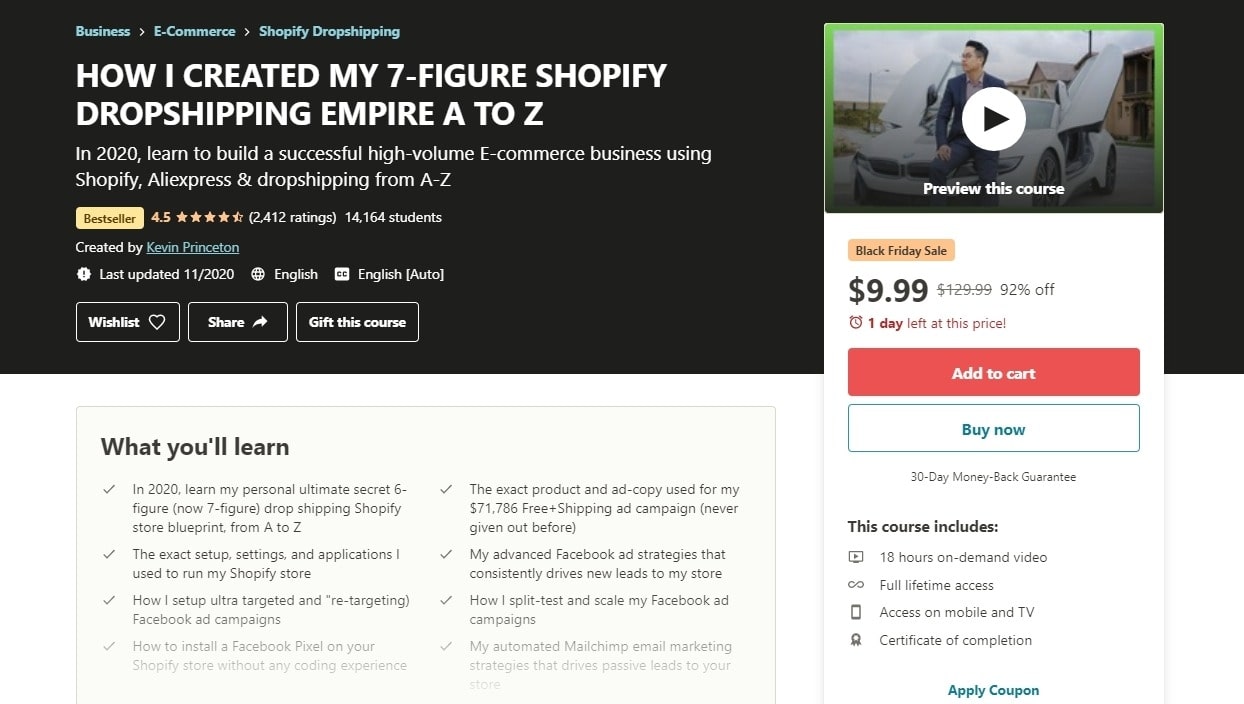Click the alarm clock icon
Viewport: 1244px width, 704px height.
[855, 323]
